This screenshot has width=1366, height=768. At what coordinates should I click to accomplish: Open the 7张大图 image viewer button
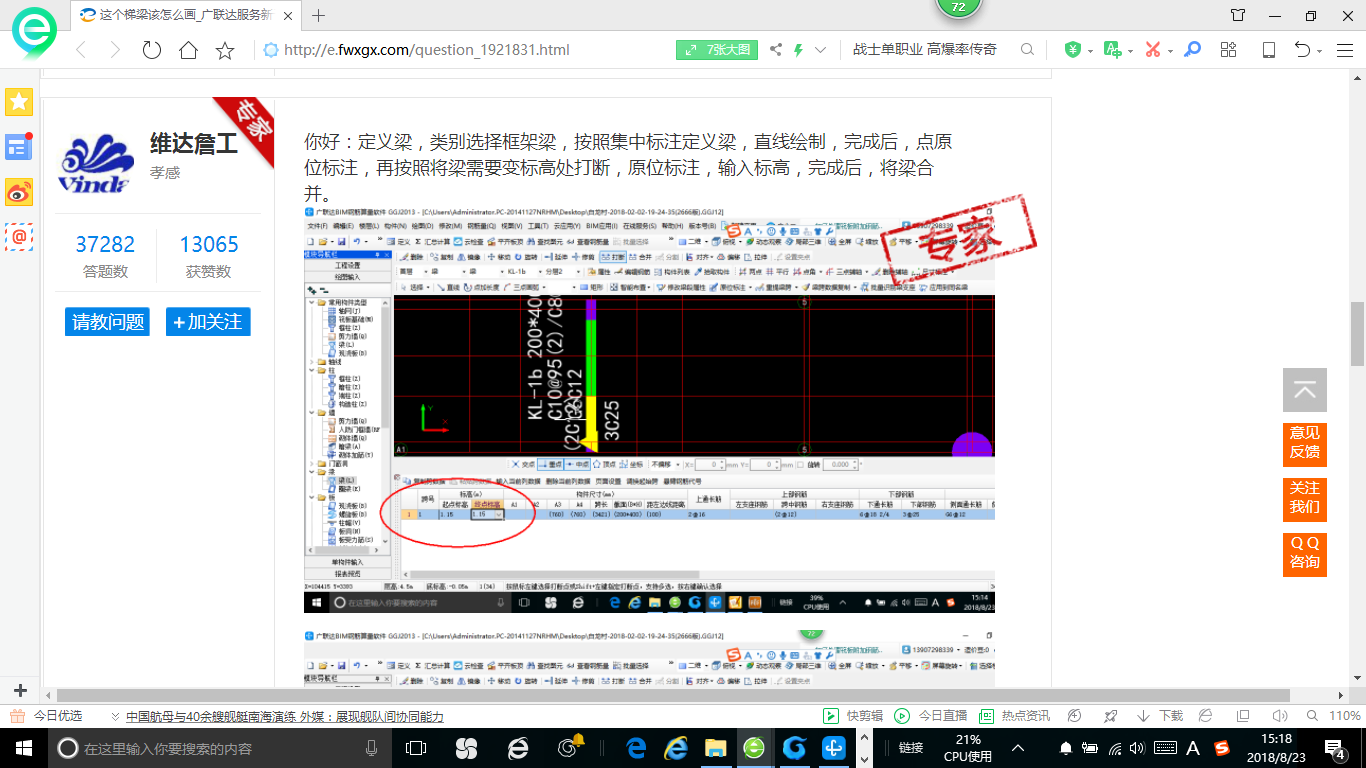point(717,50)
